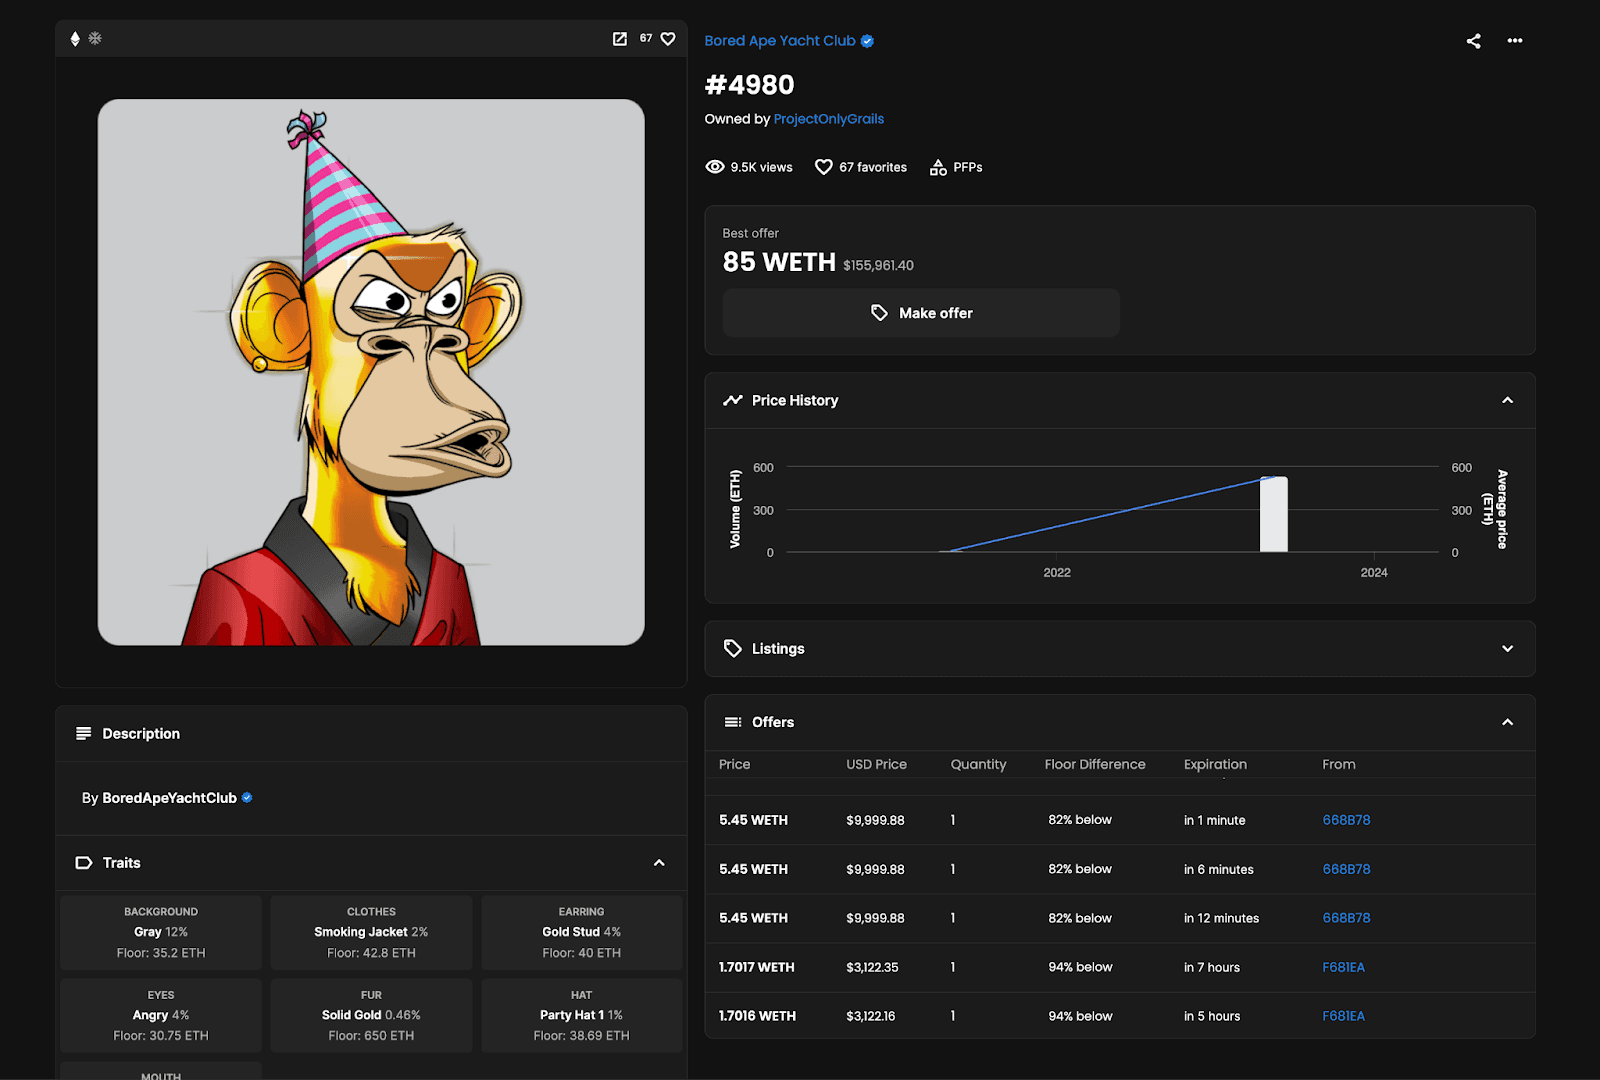
Task: Open bidder 668B78 on offer expiring in 12 minutes
Action: (1346, 918)
